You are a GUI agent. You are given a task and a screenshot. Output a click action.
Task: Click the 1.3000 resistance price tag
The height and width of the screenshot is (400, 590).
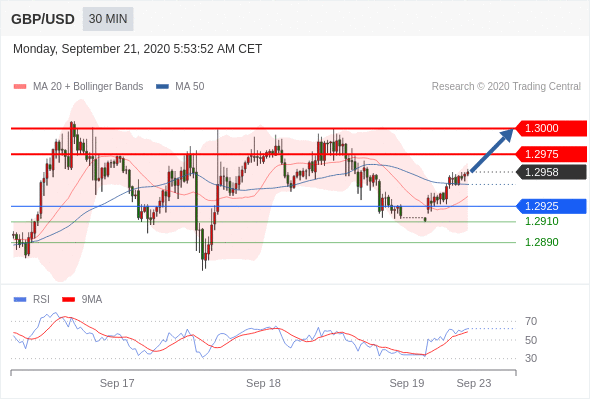551,128
